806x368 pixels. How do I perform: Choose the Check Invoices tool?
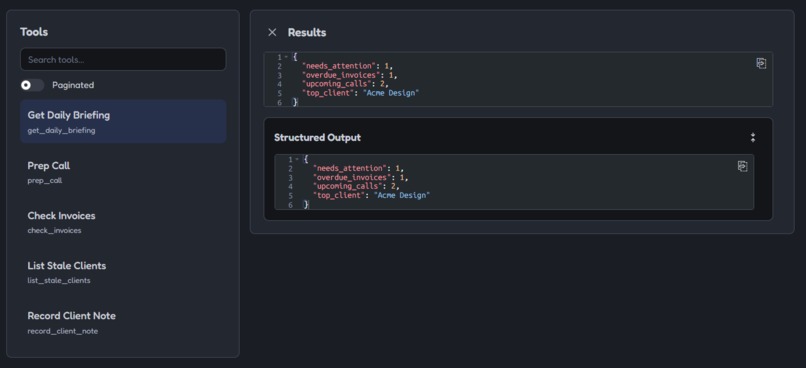click(123, 222)
